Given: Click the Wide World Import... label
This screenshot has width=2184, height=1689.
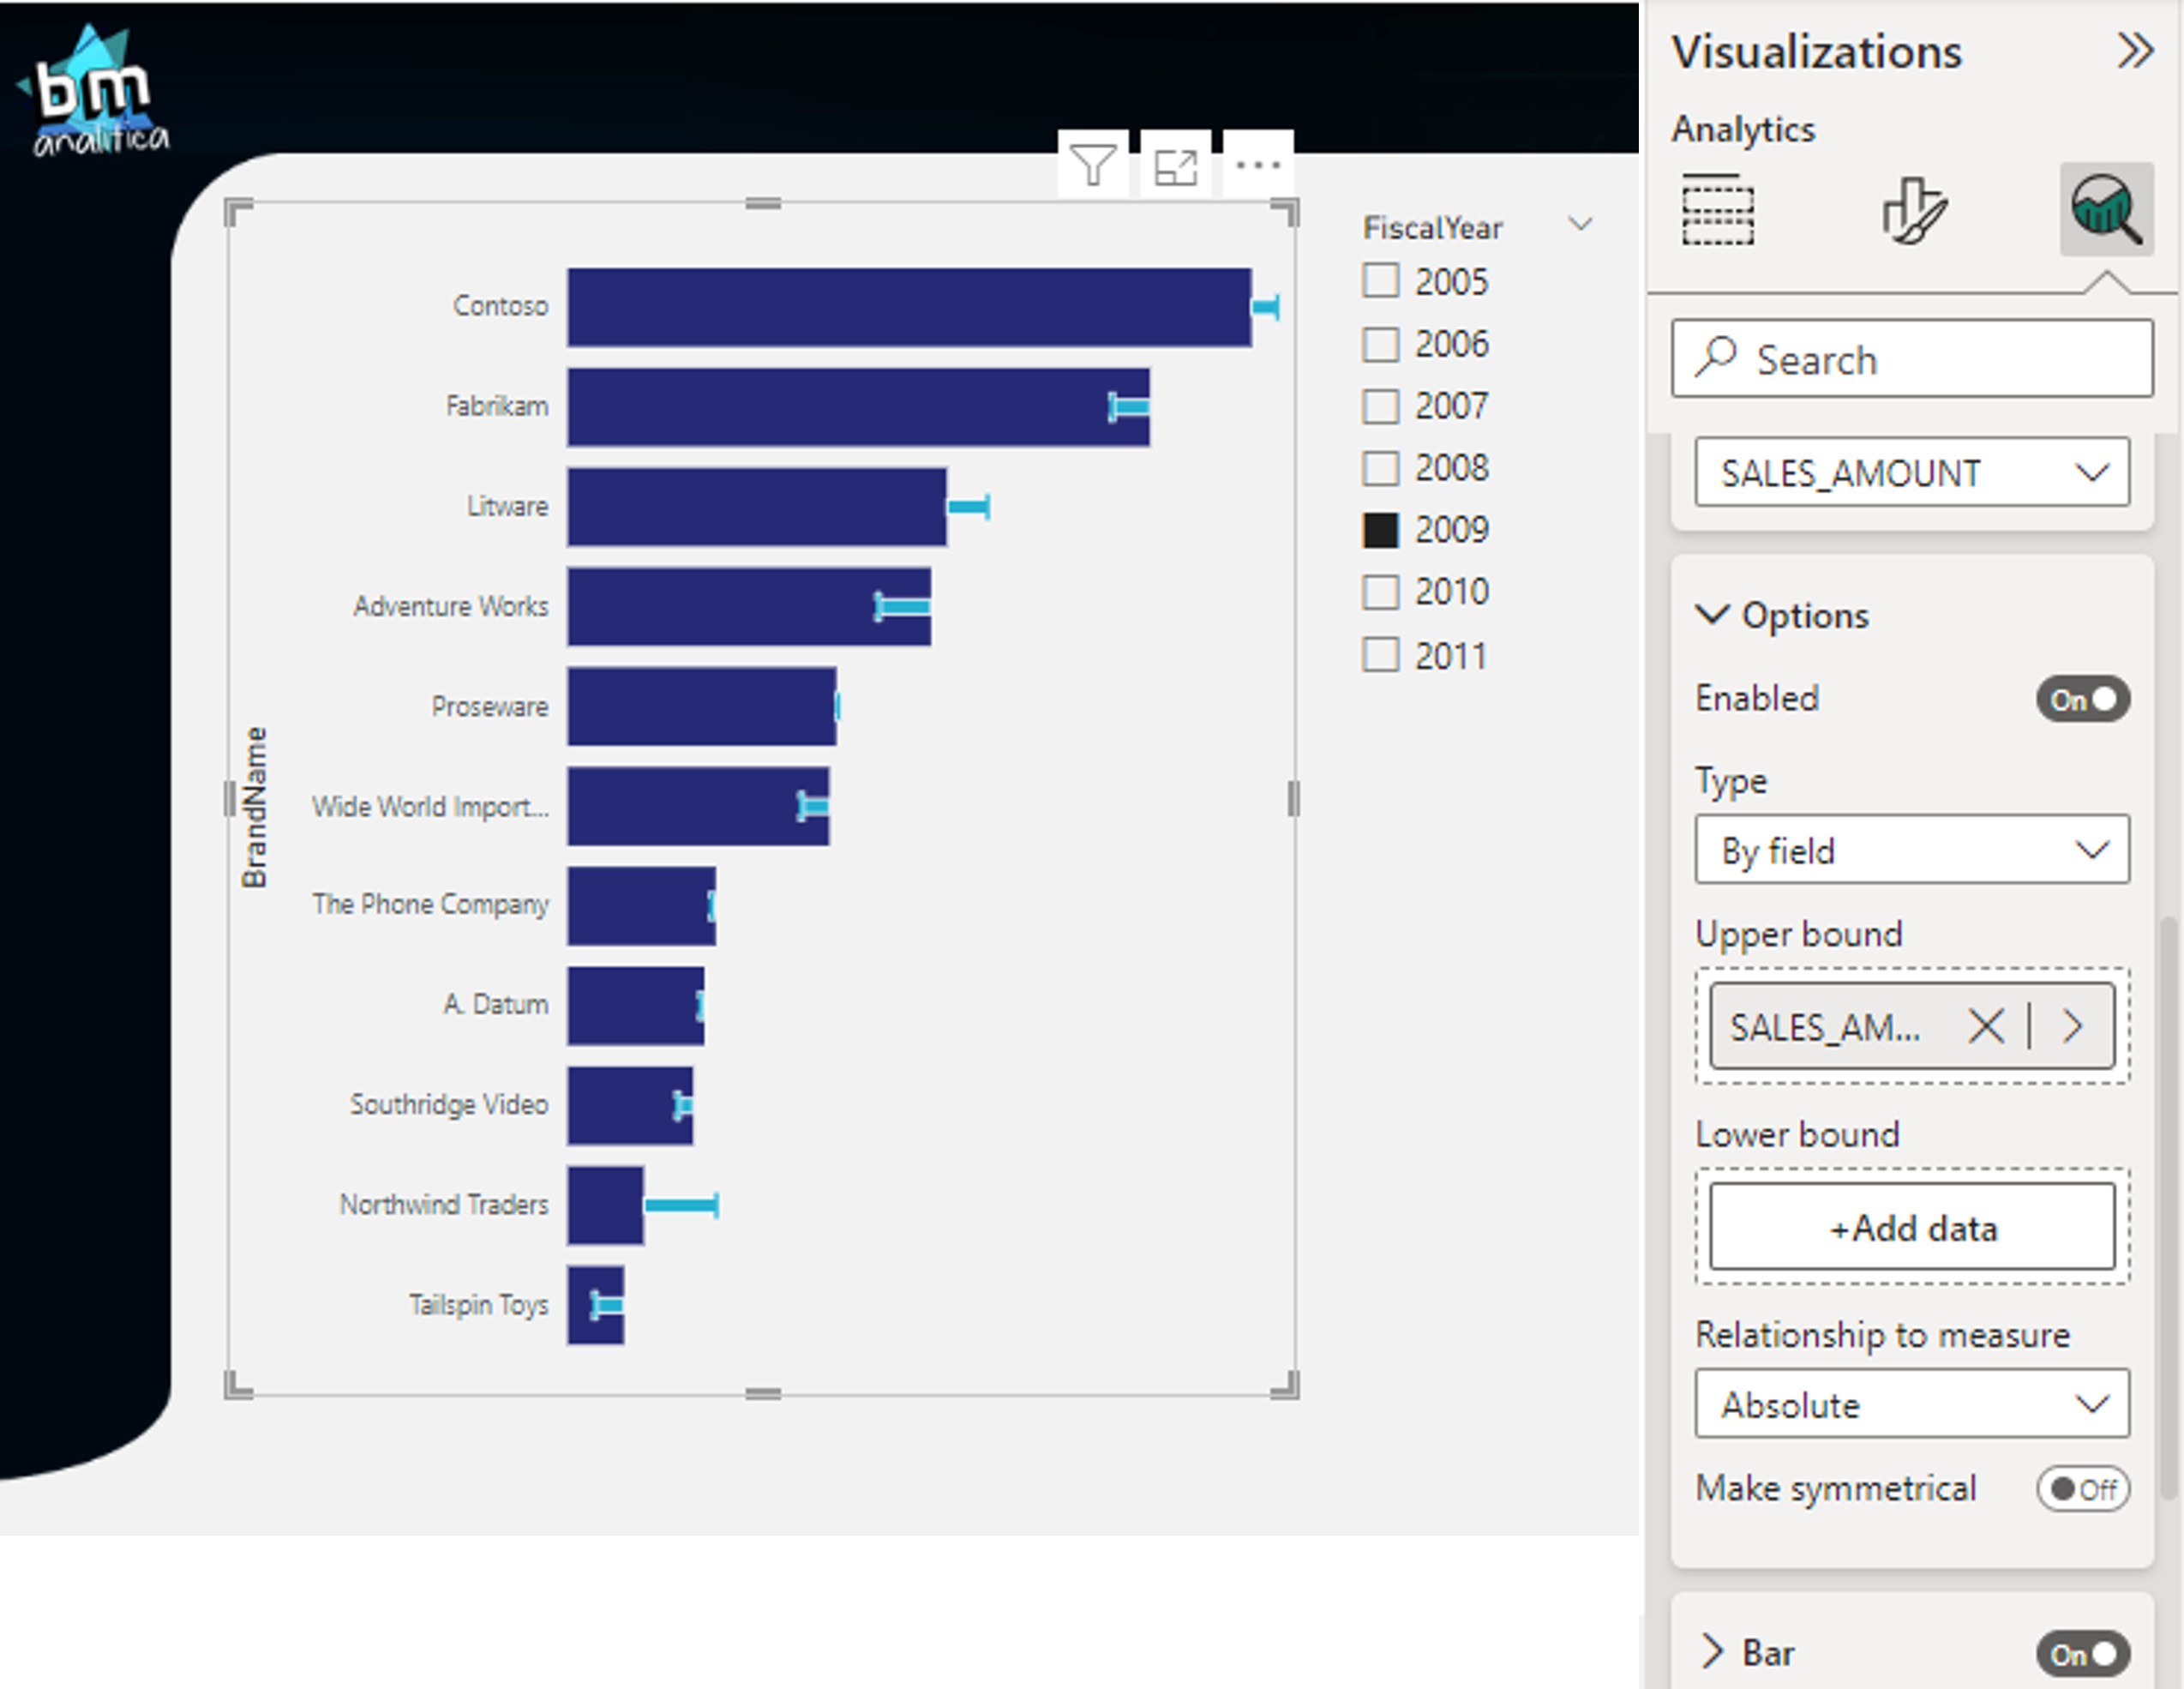Looking at the screenshot, I should point(430,806).
